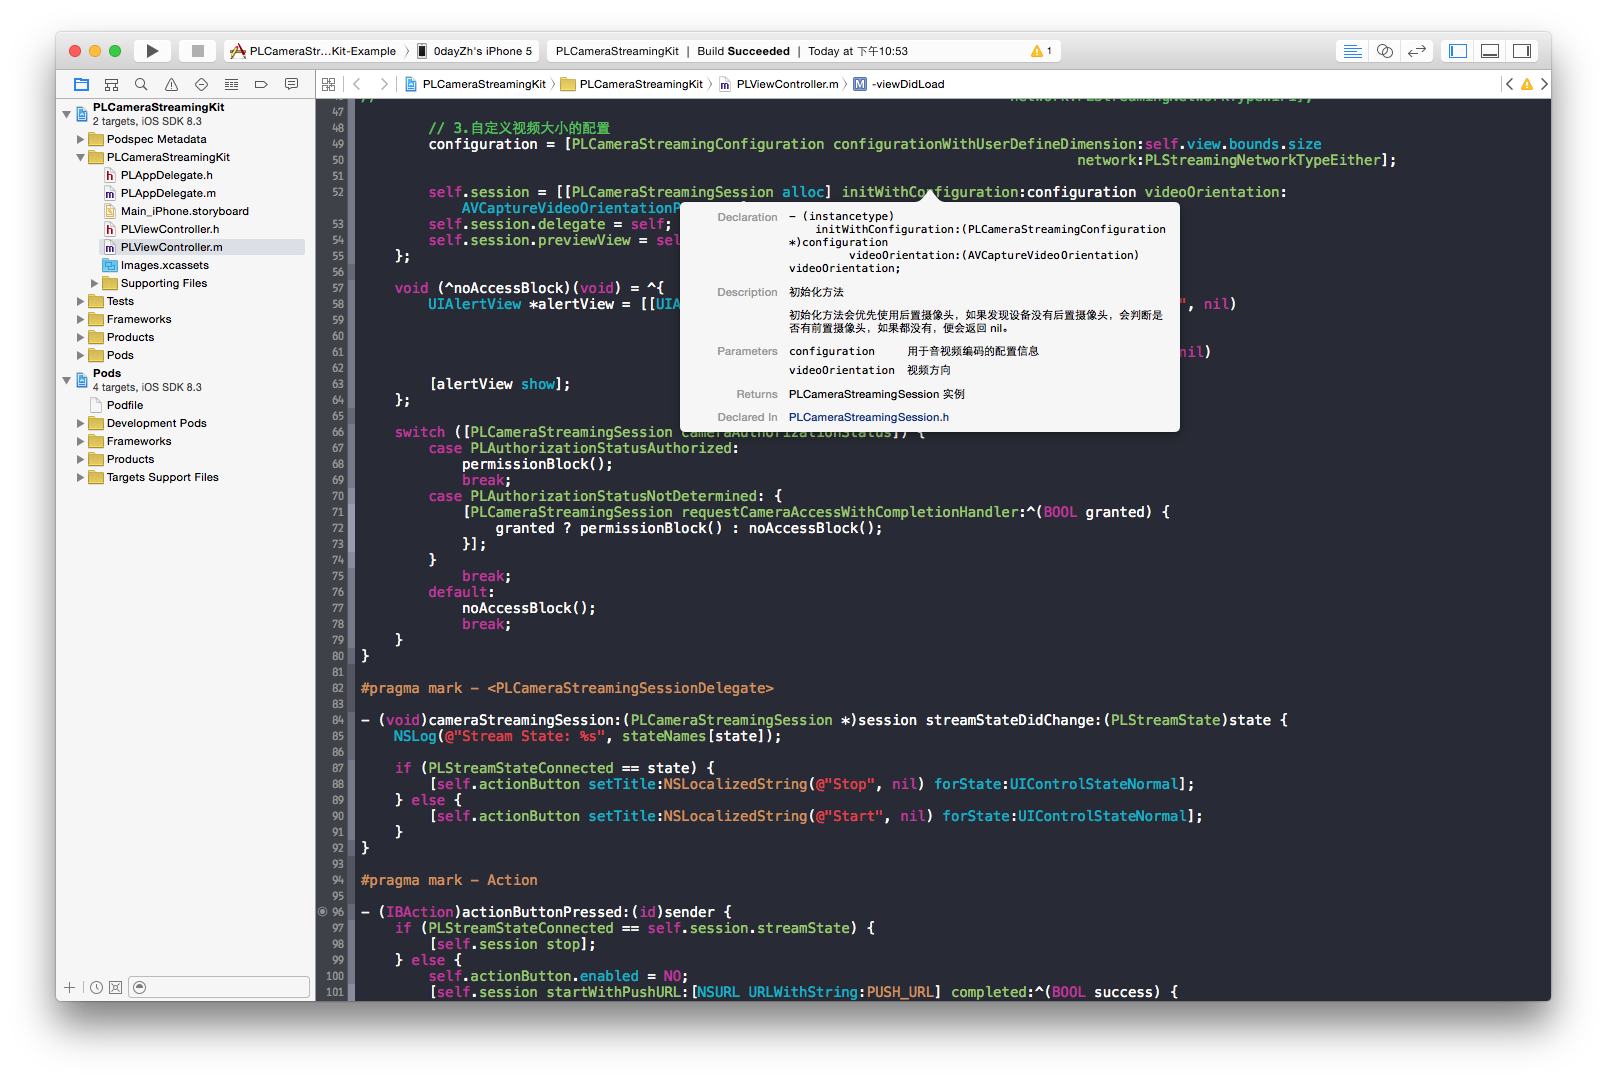Expand the Targets Support Files group

81,477
